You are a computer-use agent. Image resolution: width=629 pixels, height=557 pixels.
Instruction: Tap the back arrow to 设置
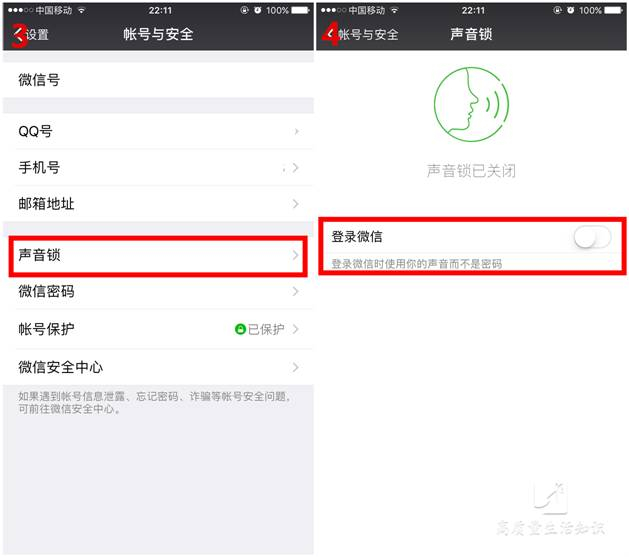click(18, 35)
